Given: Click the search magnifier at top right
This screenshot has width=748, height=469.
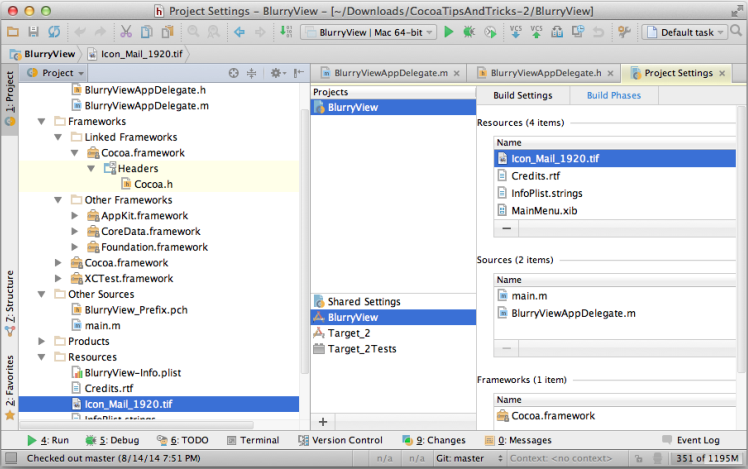Looking at the screenshot, I should (737, 31).
